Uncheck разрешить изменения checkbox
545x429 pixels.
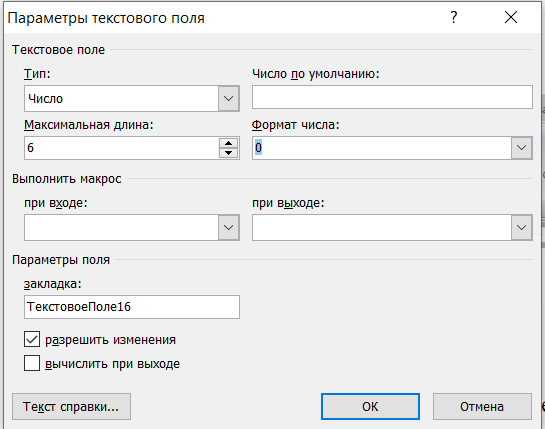32,339
